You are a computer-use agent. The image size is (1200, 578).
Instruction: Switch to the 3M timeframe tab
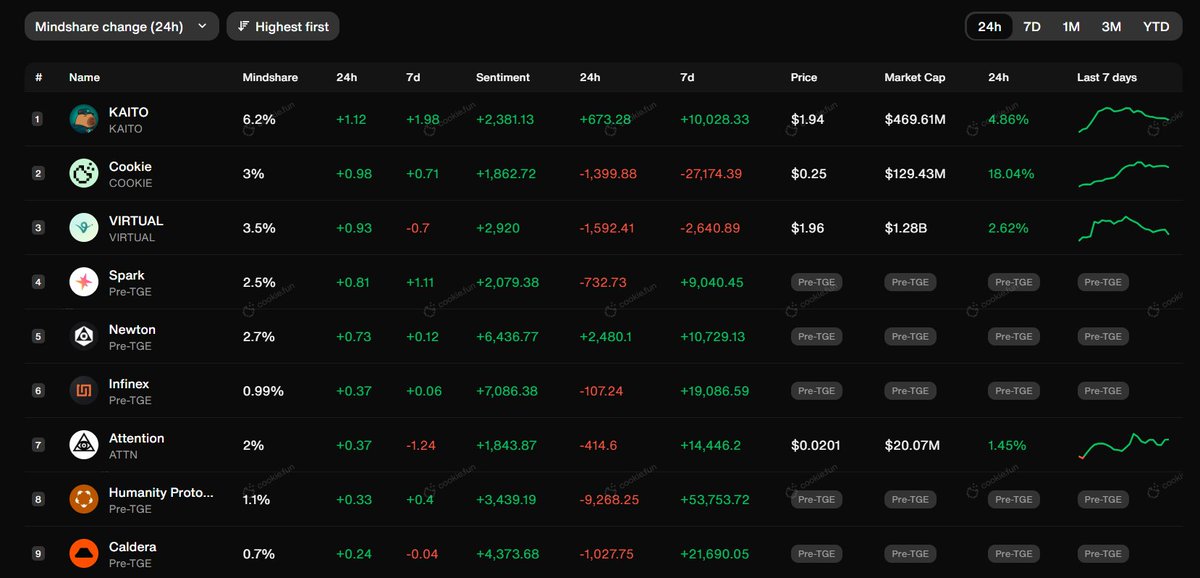coord(1111,27)
